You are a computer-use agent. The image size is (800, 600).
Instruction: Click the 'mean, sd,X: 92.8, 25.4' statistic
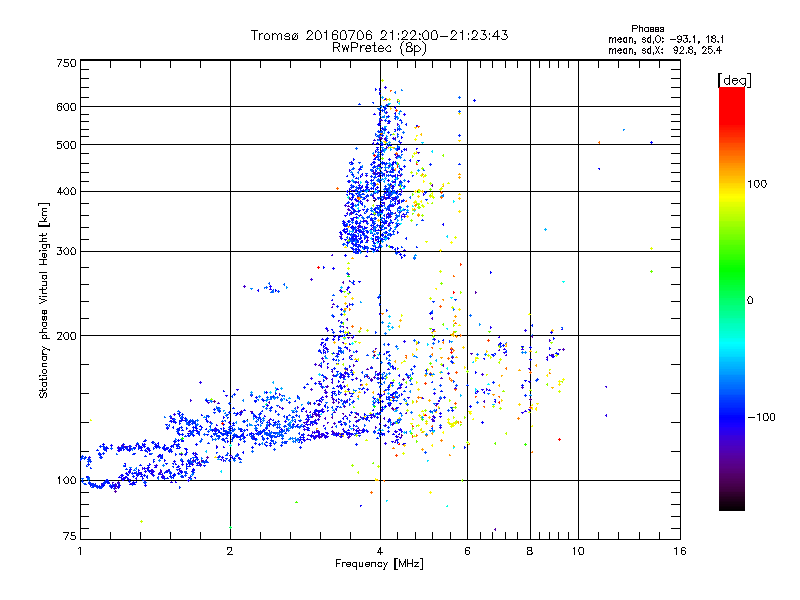pyautogui.click(x=665, y=50)
